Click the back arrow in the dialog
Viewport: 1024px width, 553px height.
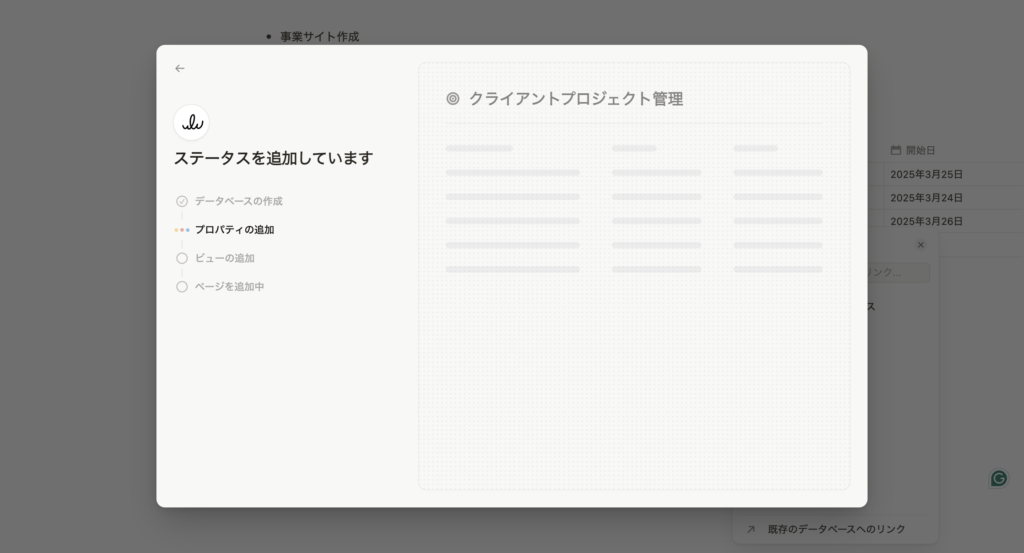pos(180,69)
